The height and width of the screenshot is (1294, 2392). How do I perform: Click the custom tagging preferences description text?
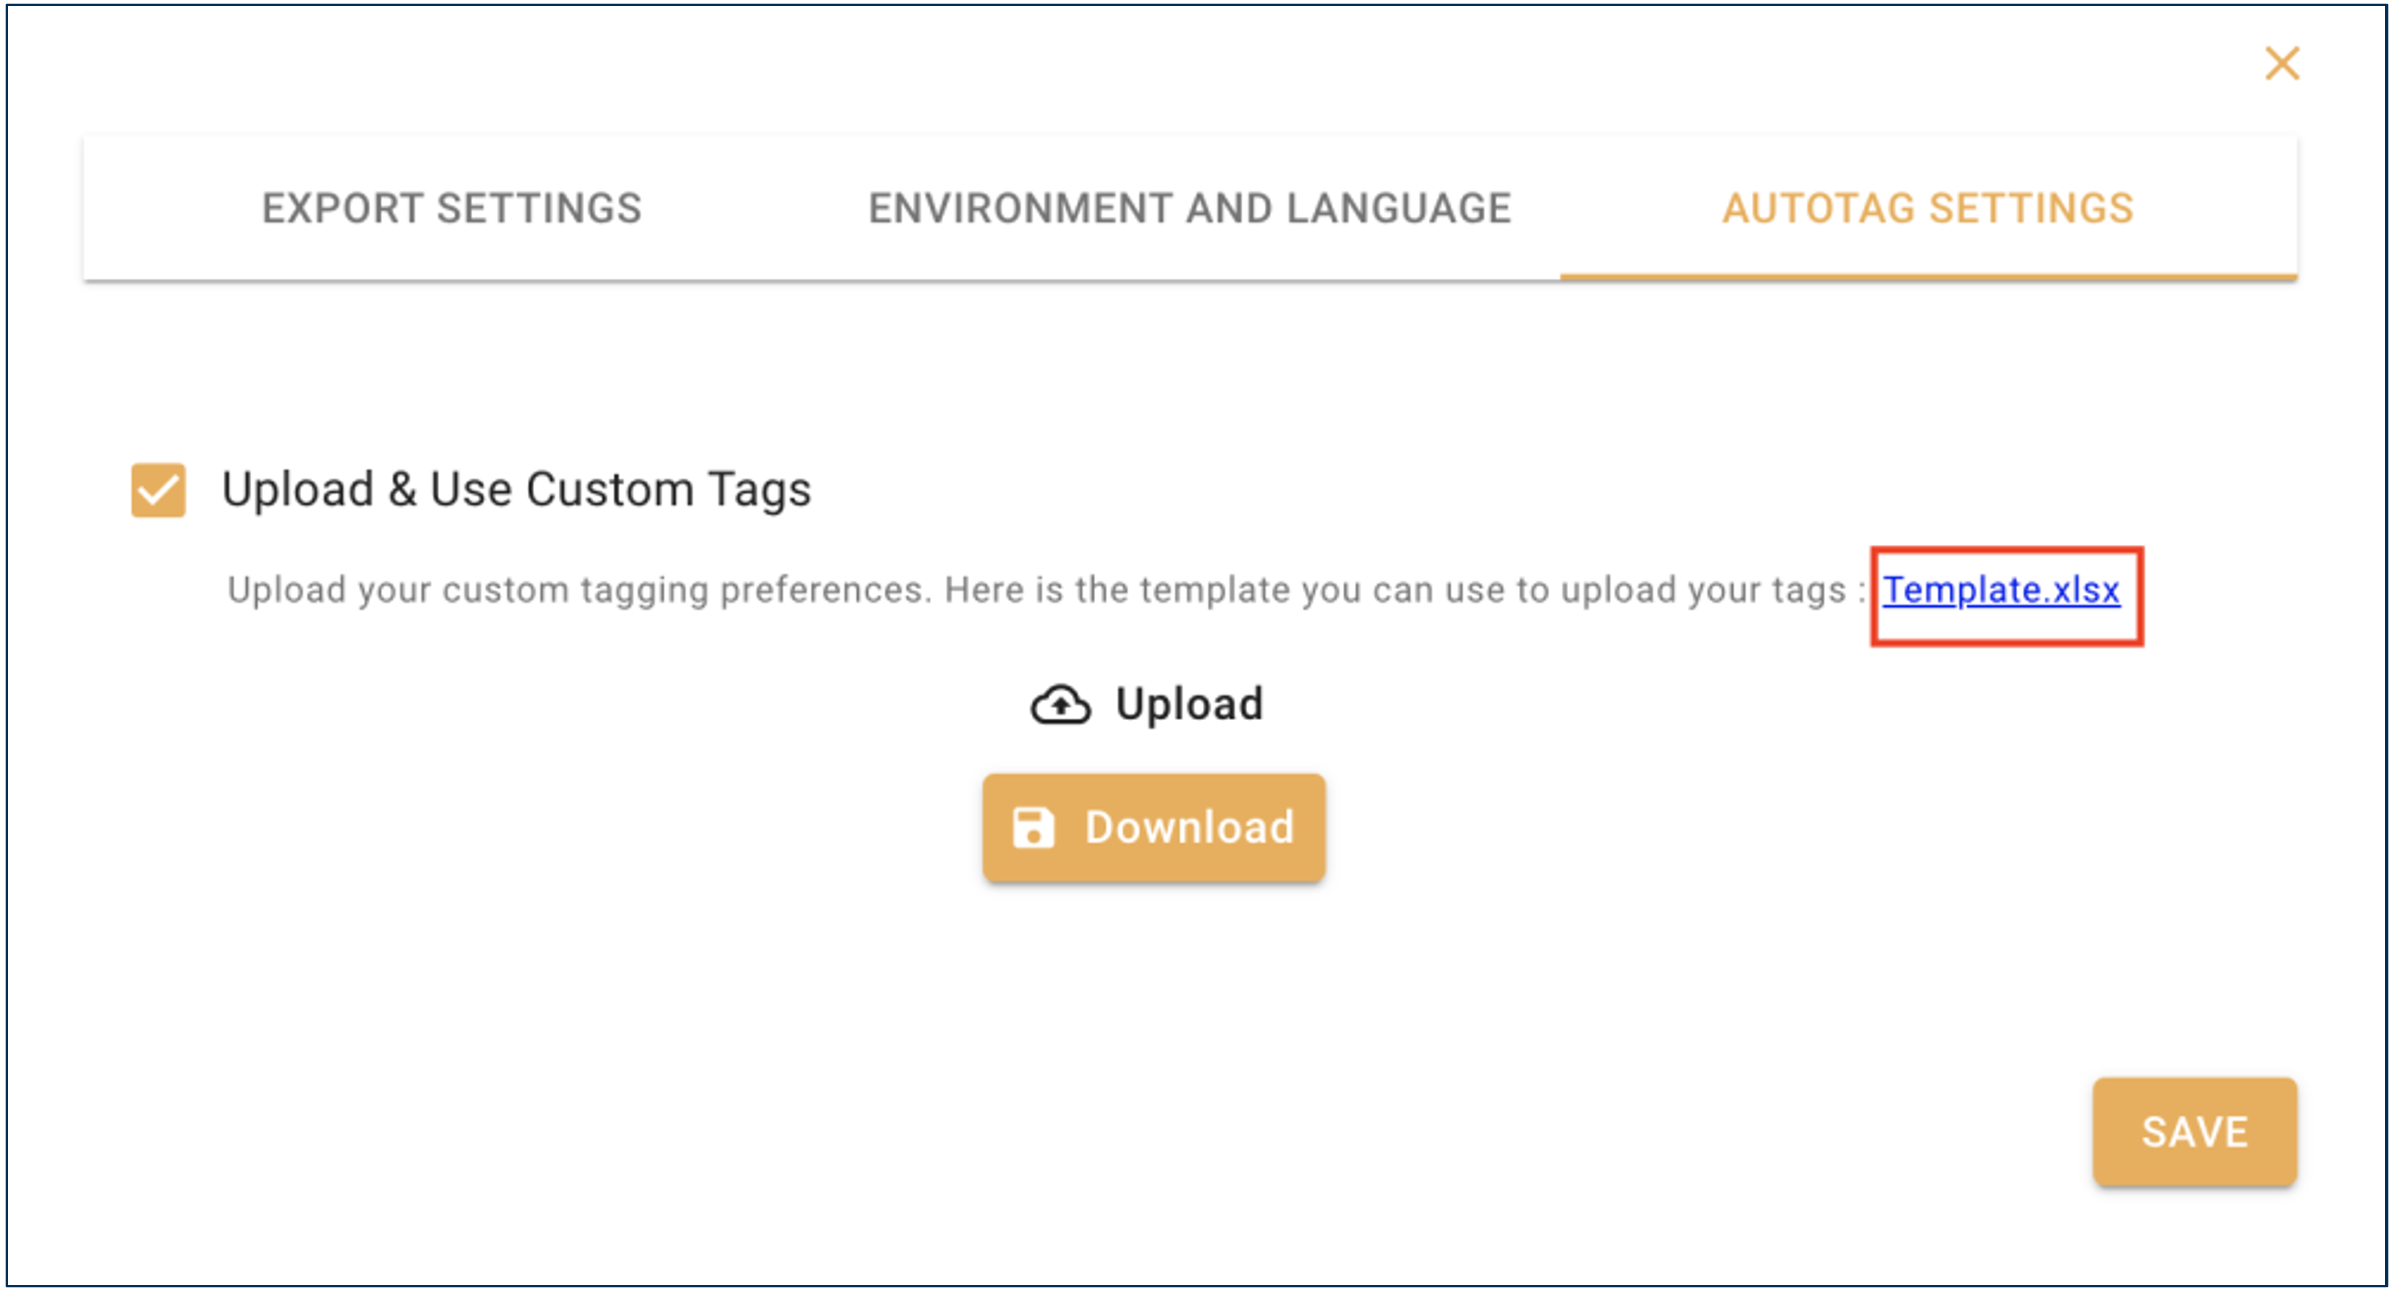pos(578,590)
